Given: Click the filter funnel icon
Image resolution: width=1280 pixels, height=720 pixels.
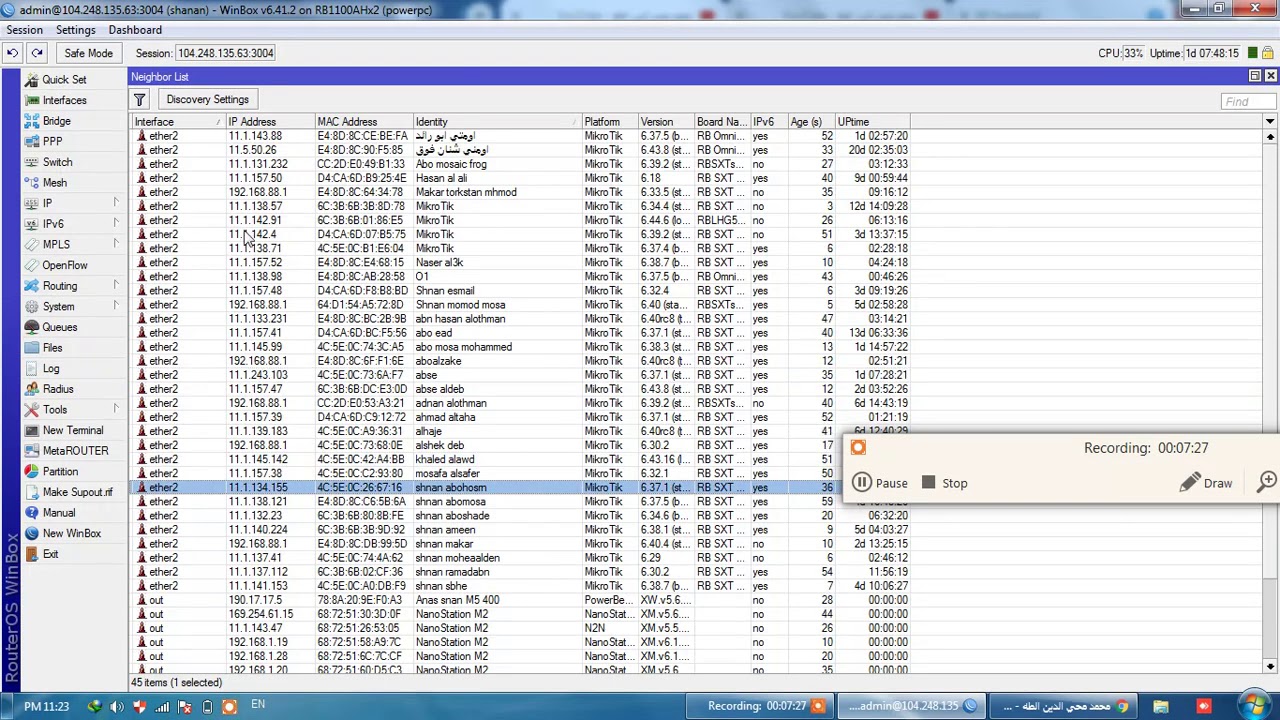Looking at the screenshot, I should (x=140, y=99).
